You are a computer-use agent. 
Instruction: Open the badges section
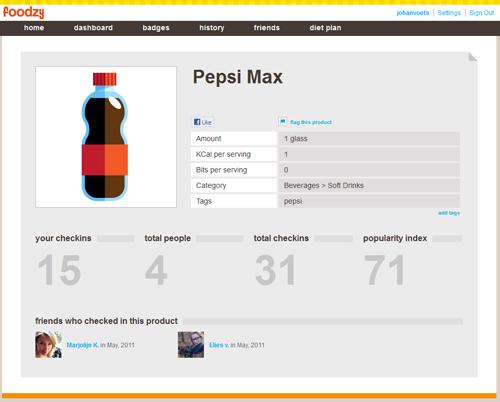point(156,28)
